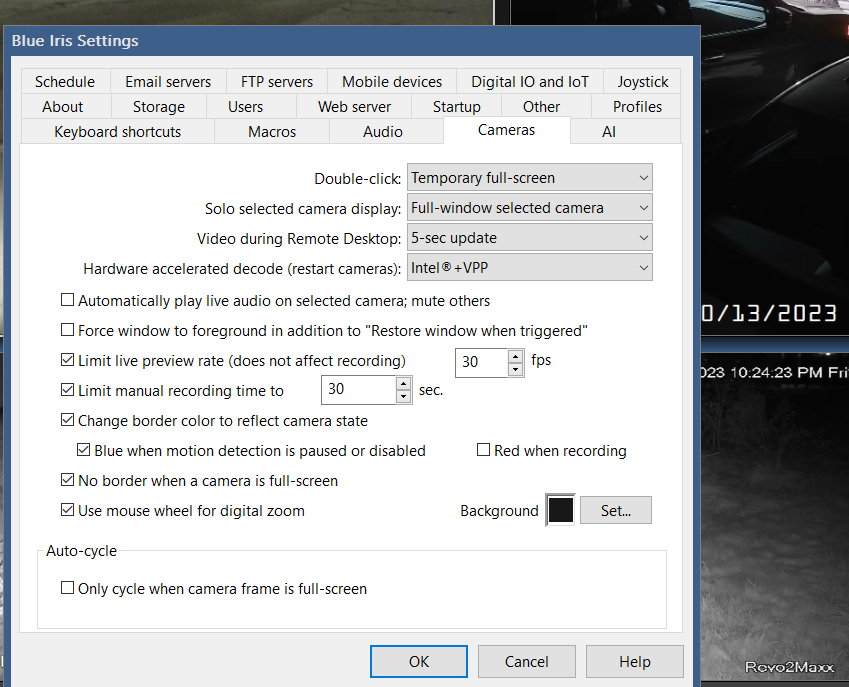Click the Set... background button
The width and height of the screenshot is (849, 687).
tap(616, 510)
